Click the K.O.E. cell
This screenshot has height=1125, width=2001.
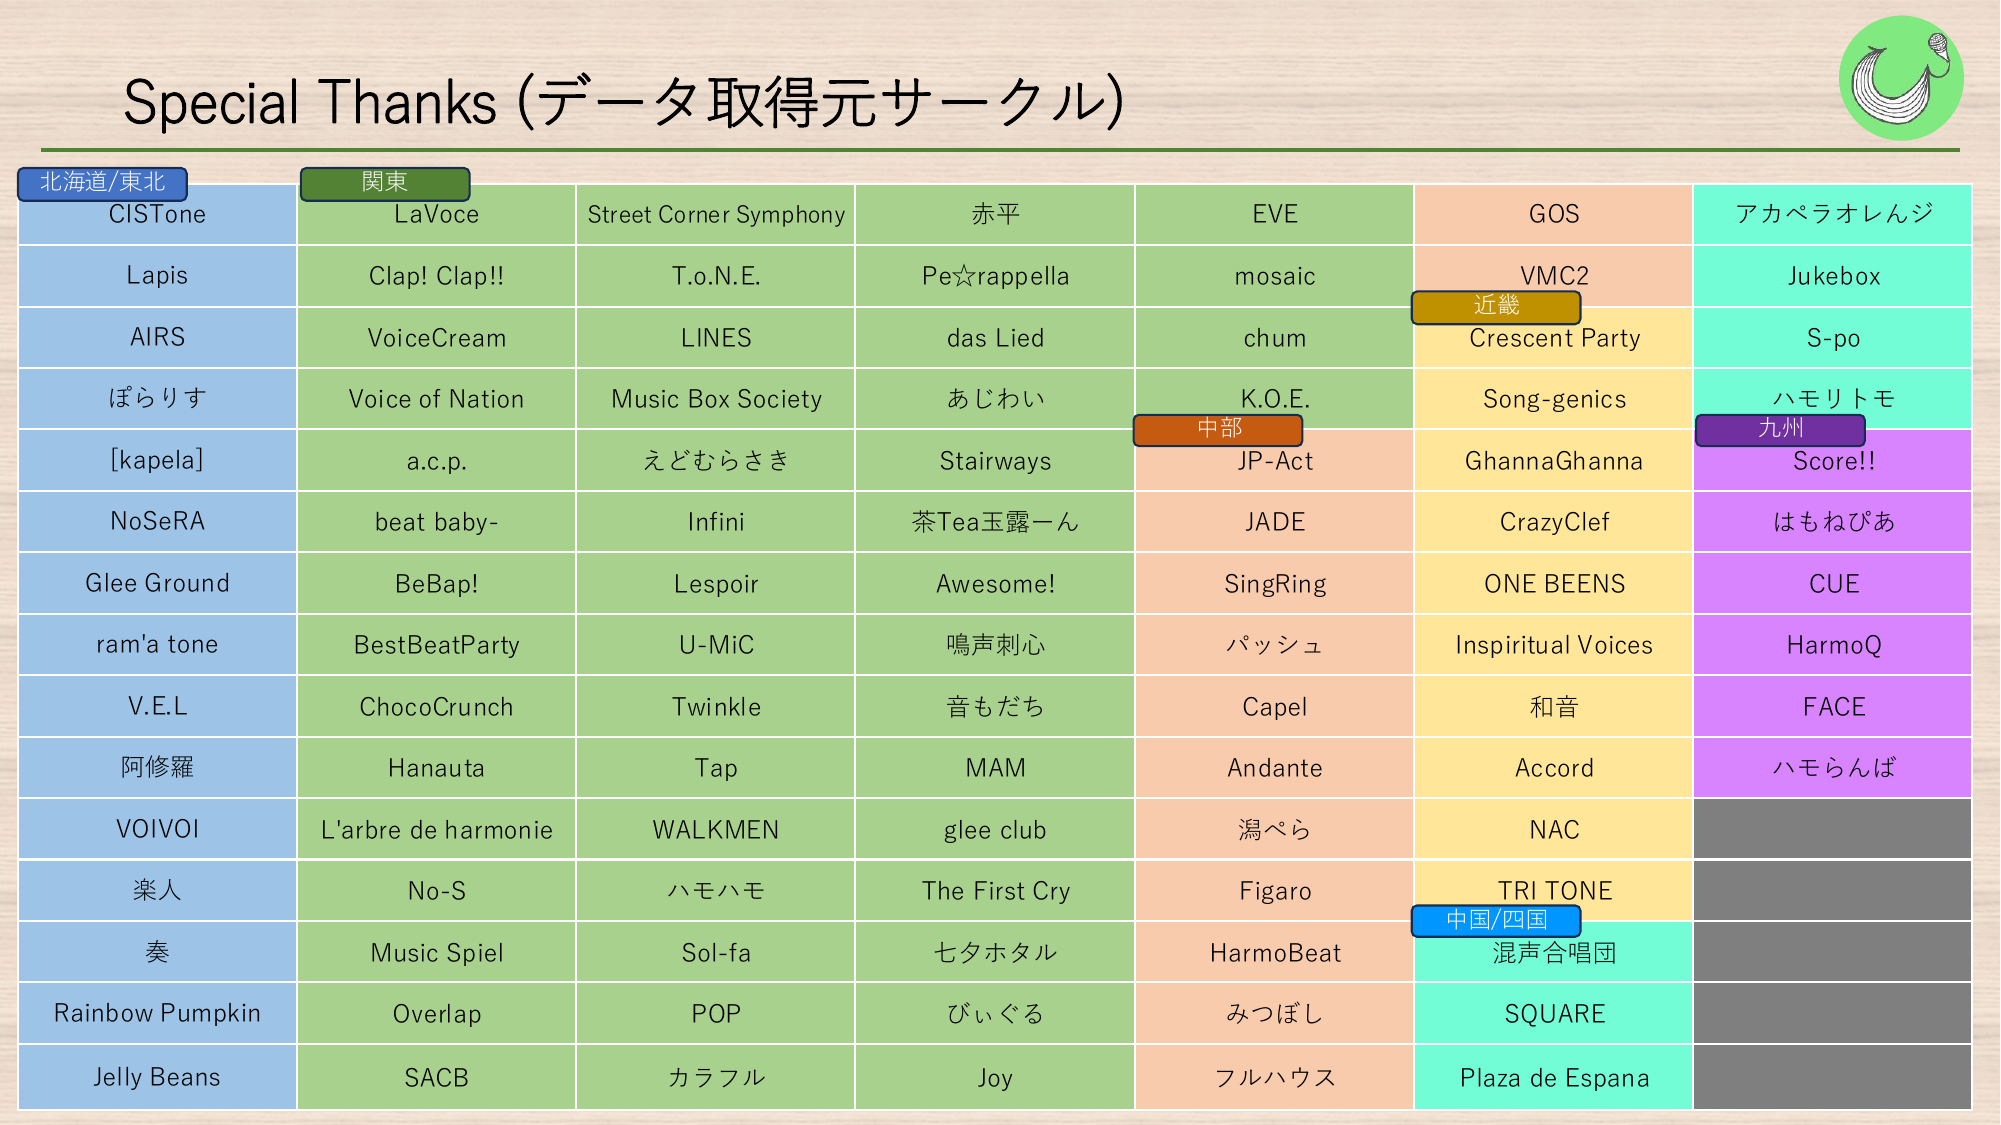point(1275,399)
